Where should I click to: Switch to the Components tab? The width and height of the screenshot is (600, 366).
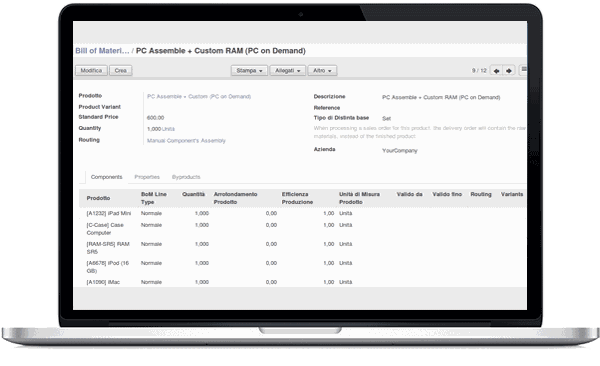(x=106, y=177)
